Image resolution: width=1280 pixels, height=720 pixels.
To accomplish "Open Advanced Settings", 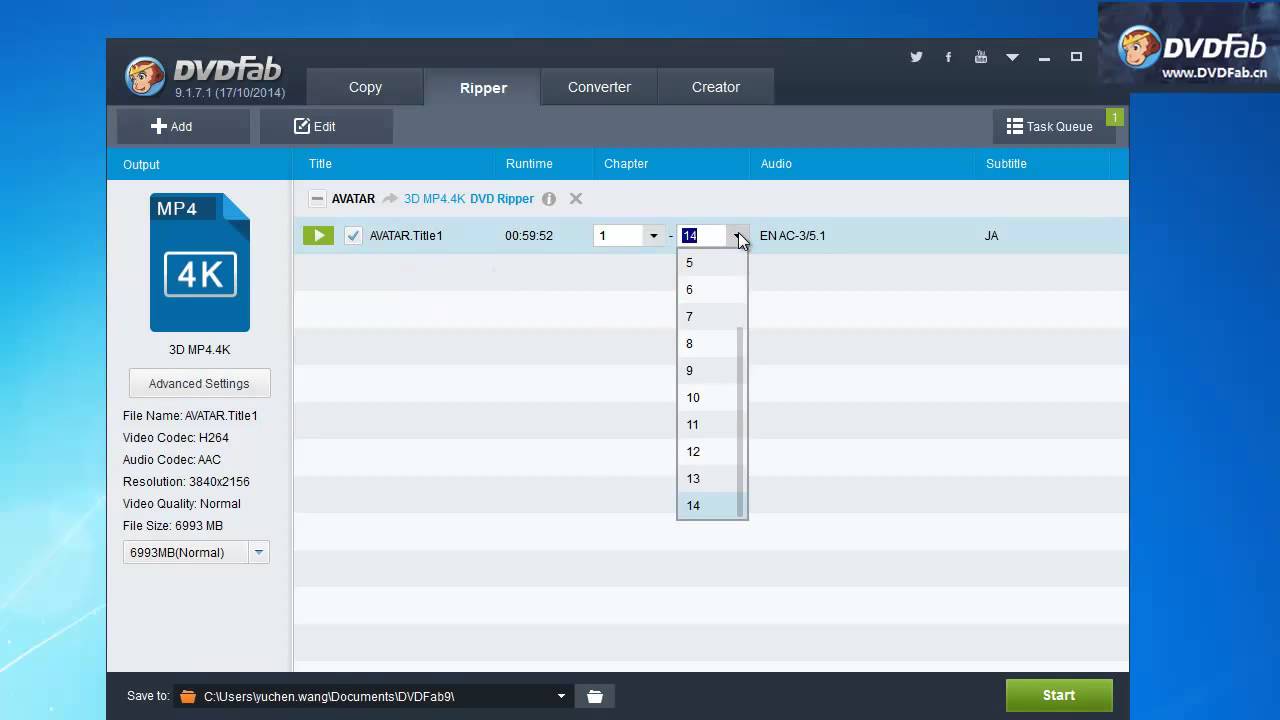I will point(199,383).
